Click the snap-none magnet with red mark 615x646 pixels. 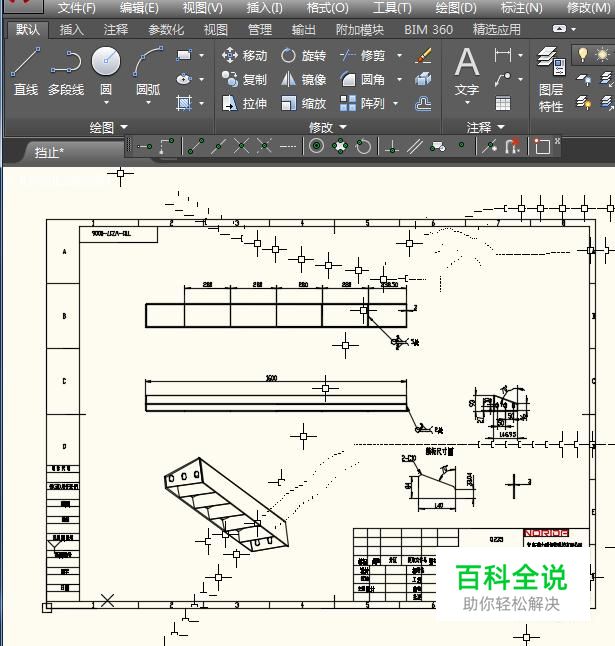pyautogui.click(x=512, y=146)
